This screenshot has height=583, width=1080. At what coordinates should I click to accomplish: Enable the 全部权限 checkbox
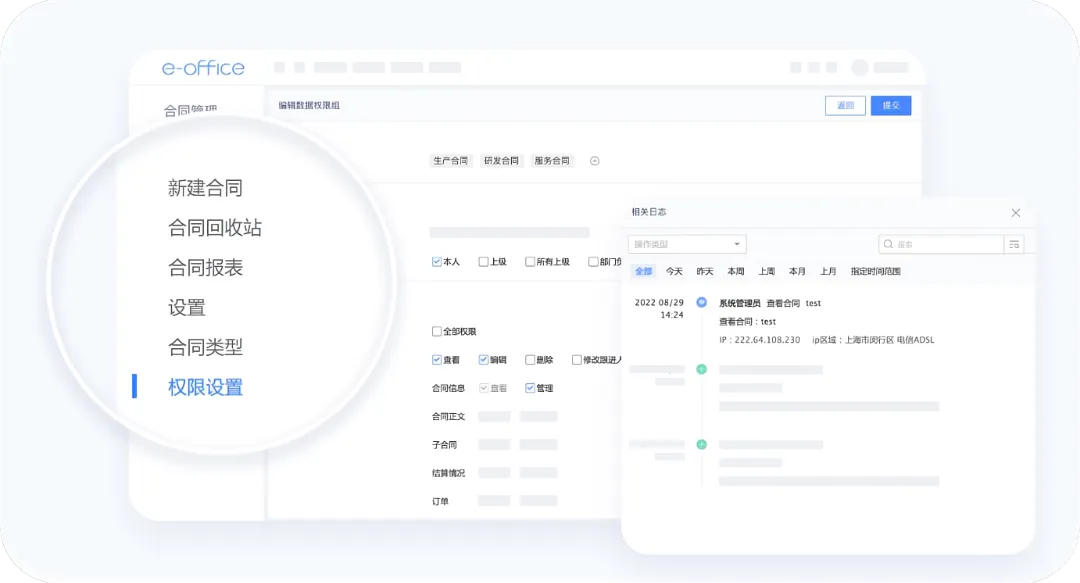click(437, 332)
